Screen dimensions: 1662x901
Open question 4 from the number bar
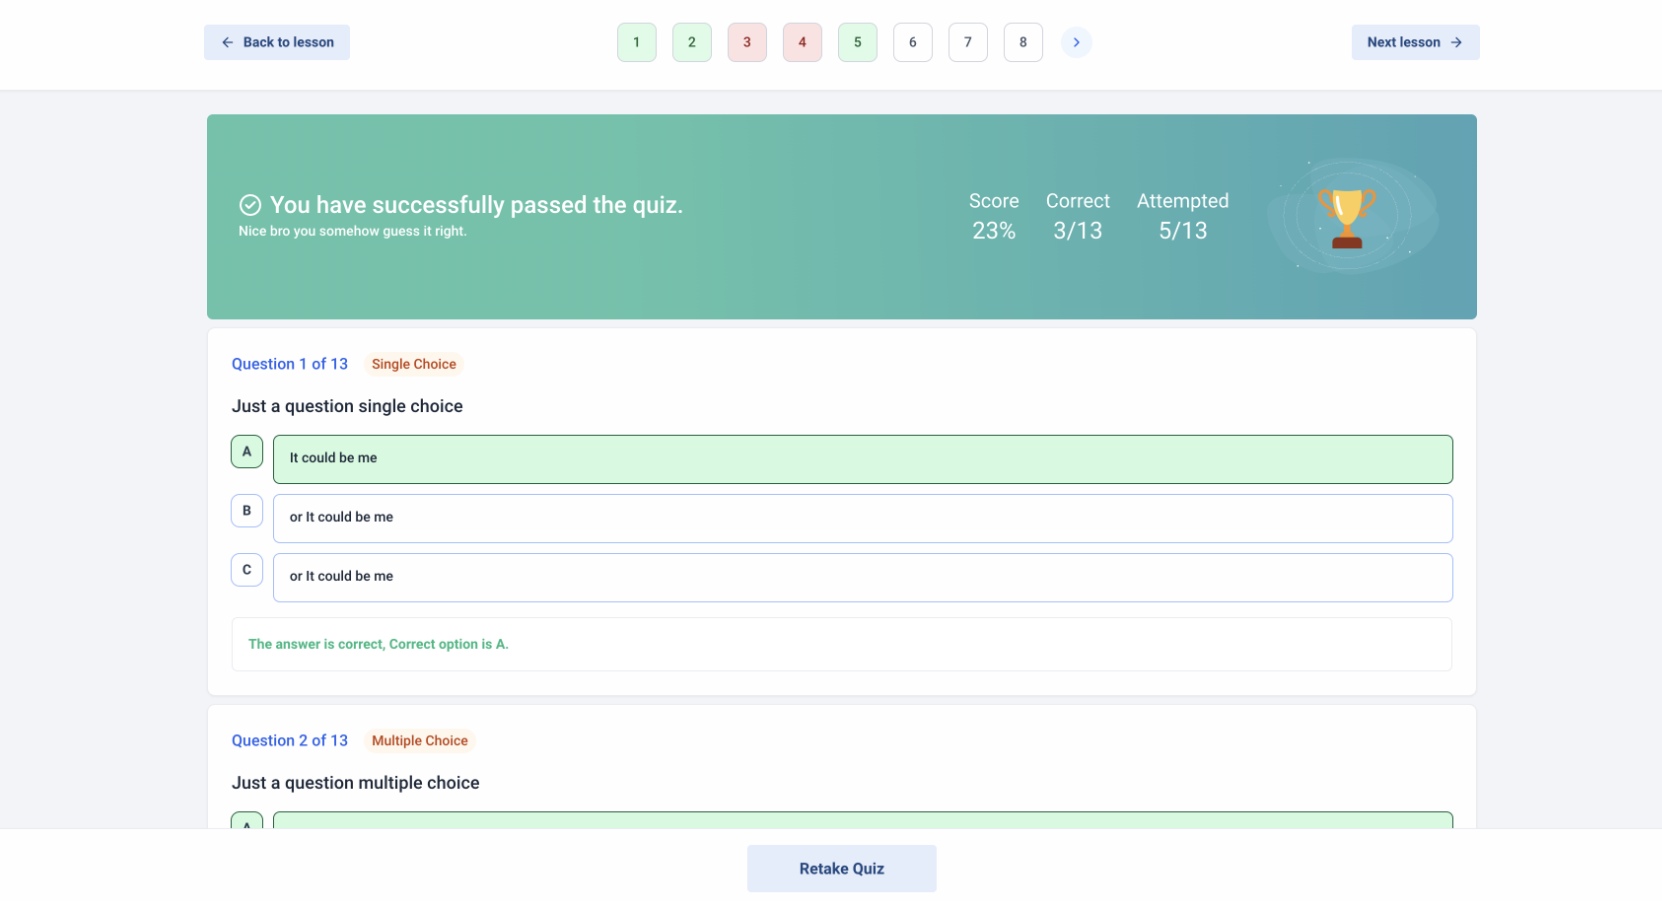click(802, 42)
